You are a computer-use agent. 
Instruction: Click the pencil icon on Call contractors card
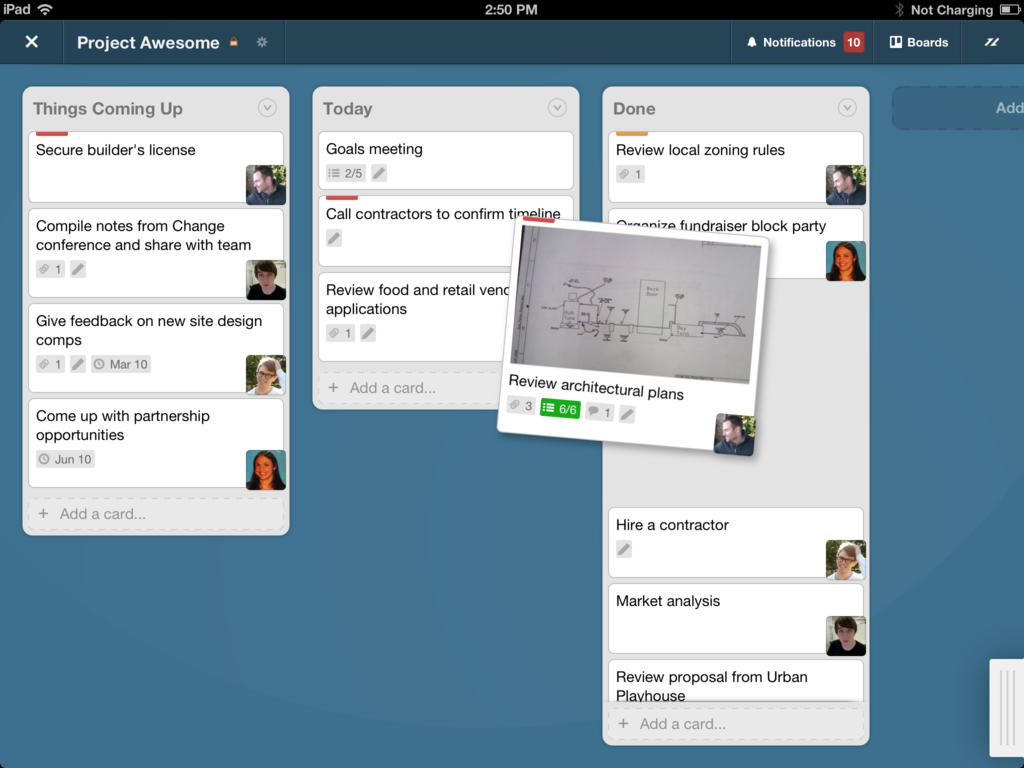333,237
